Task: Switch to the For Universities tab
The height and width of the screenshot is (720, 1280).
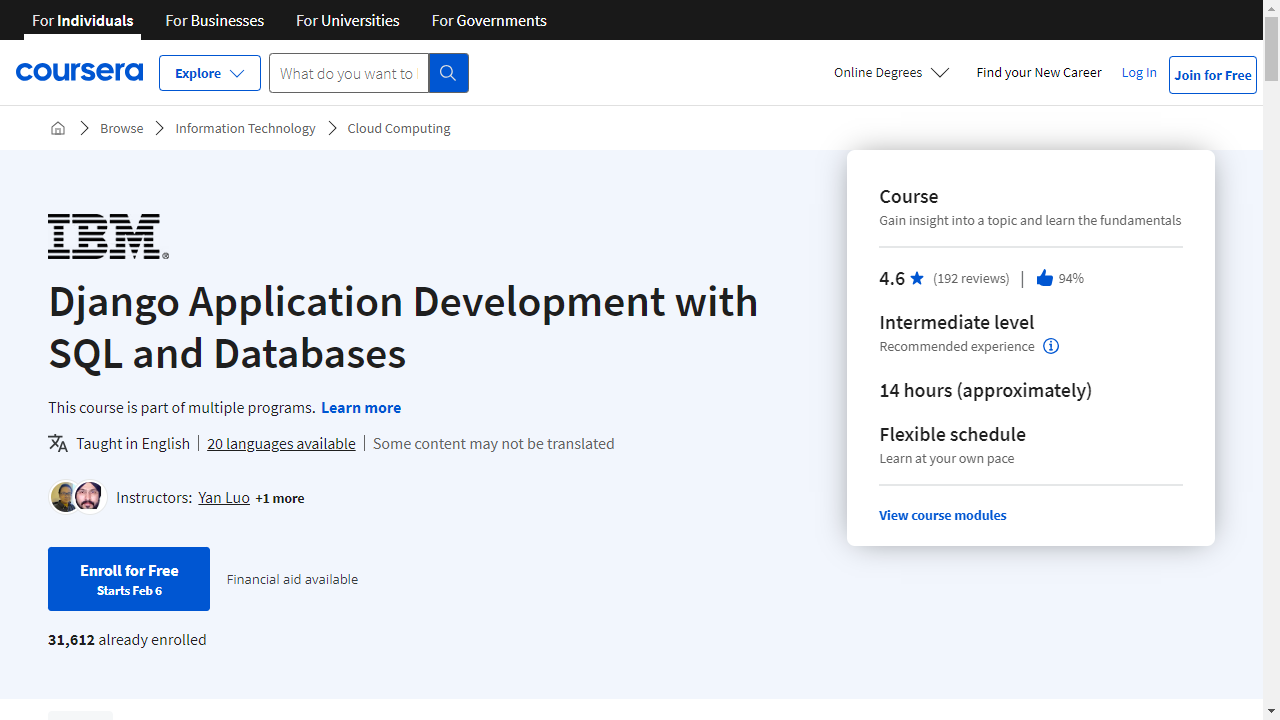Action: tap(348, 20)
